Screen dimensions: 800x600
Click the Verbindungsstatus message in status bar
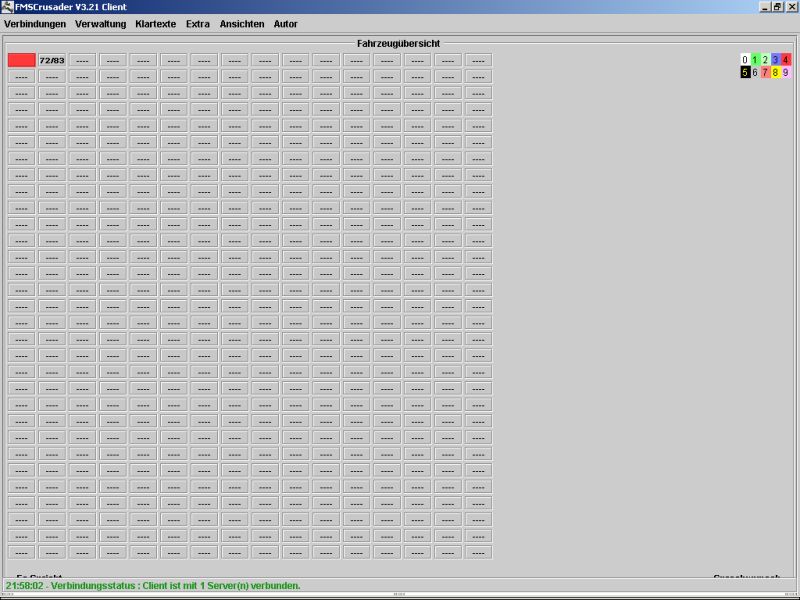click(153, 585)
